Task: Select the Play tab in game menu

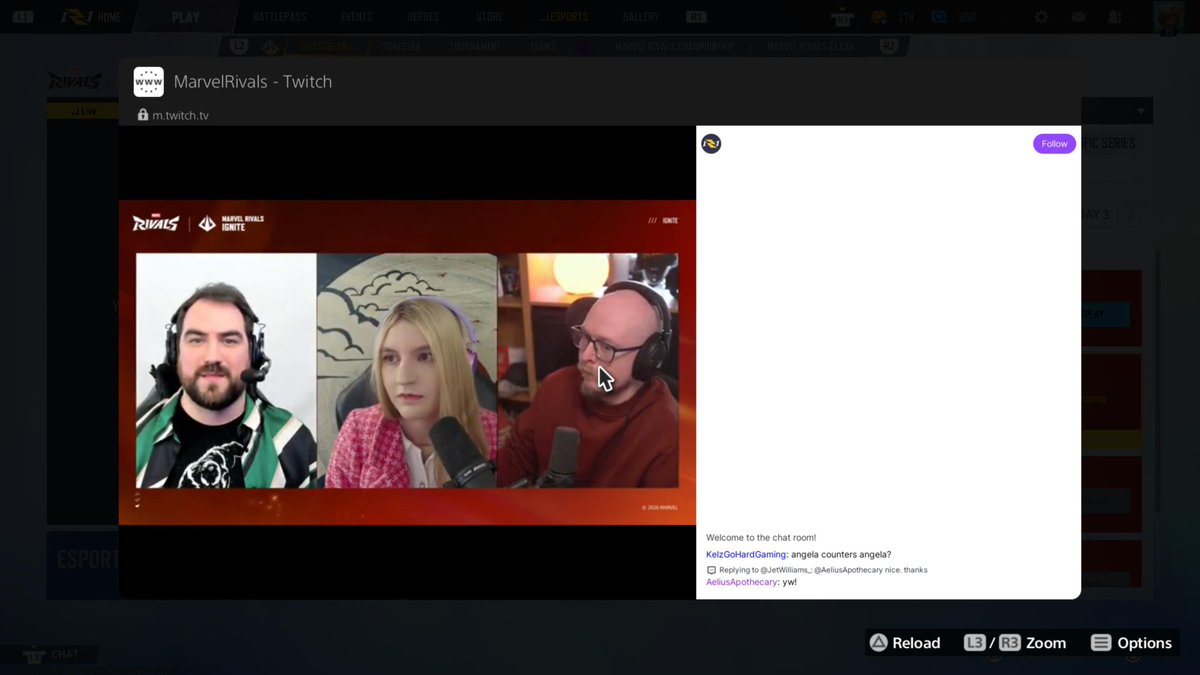Action: click(186, 17)
